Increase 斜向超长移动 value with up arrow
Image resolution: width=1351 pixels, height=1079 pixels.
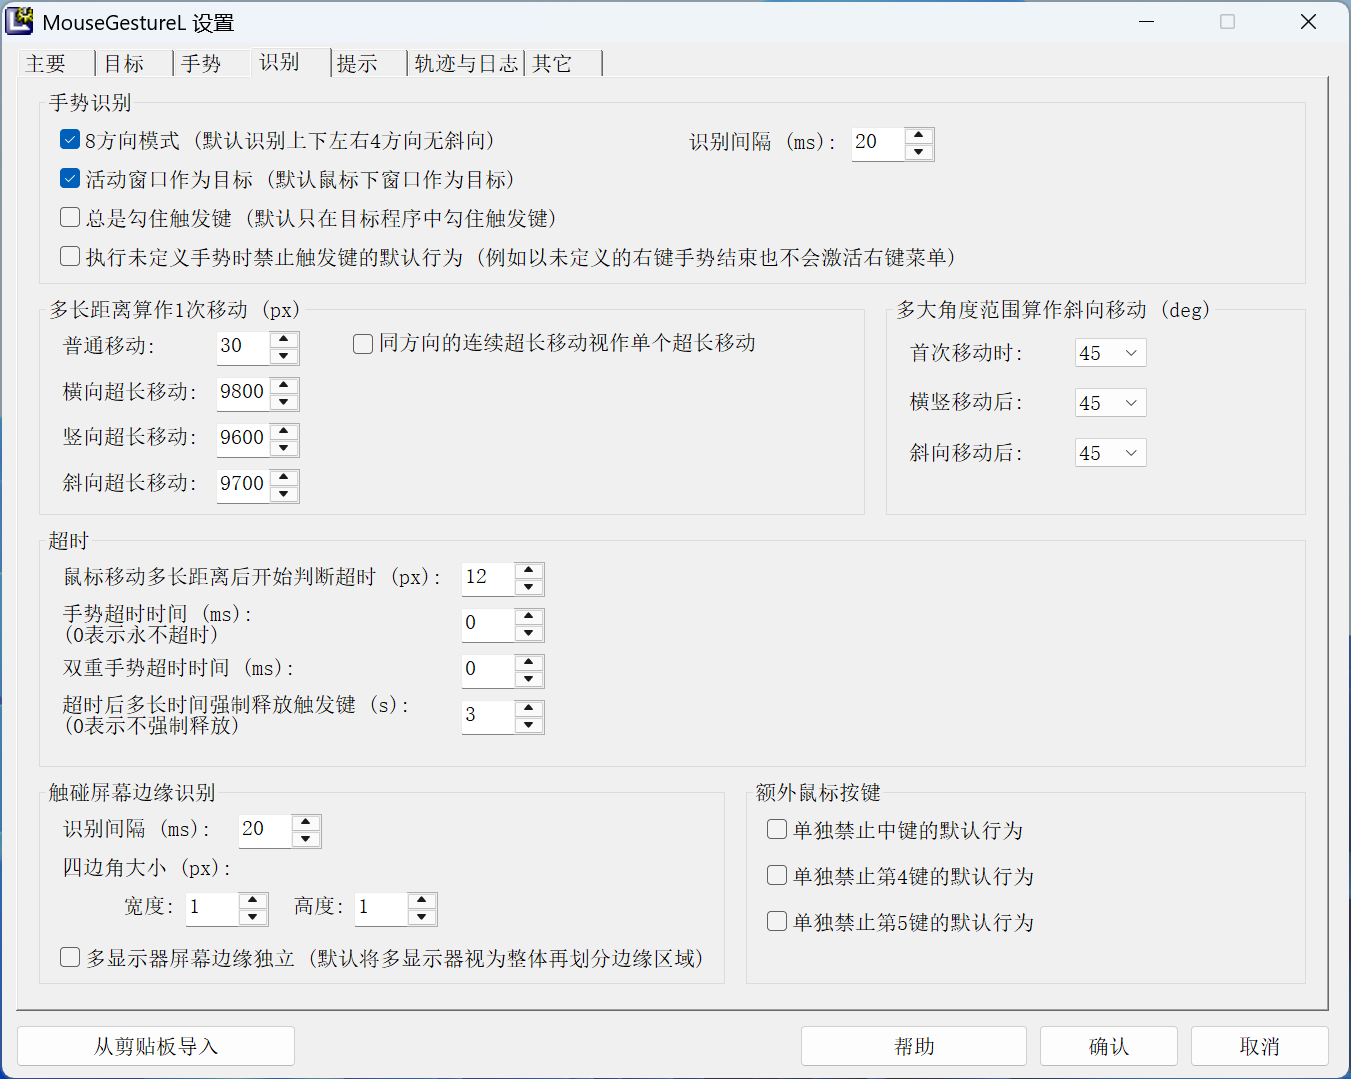[284, 476]
